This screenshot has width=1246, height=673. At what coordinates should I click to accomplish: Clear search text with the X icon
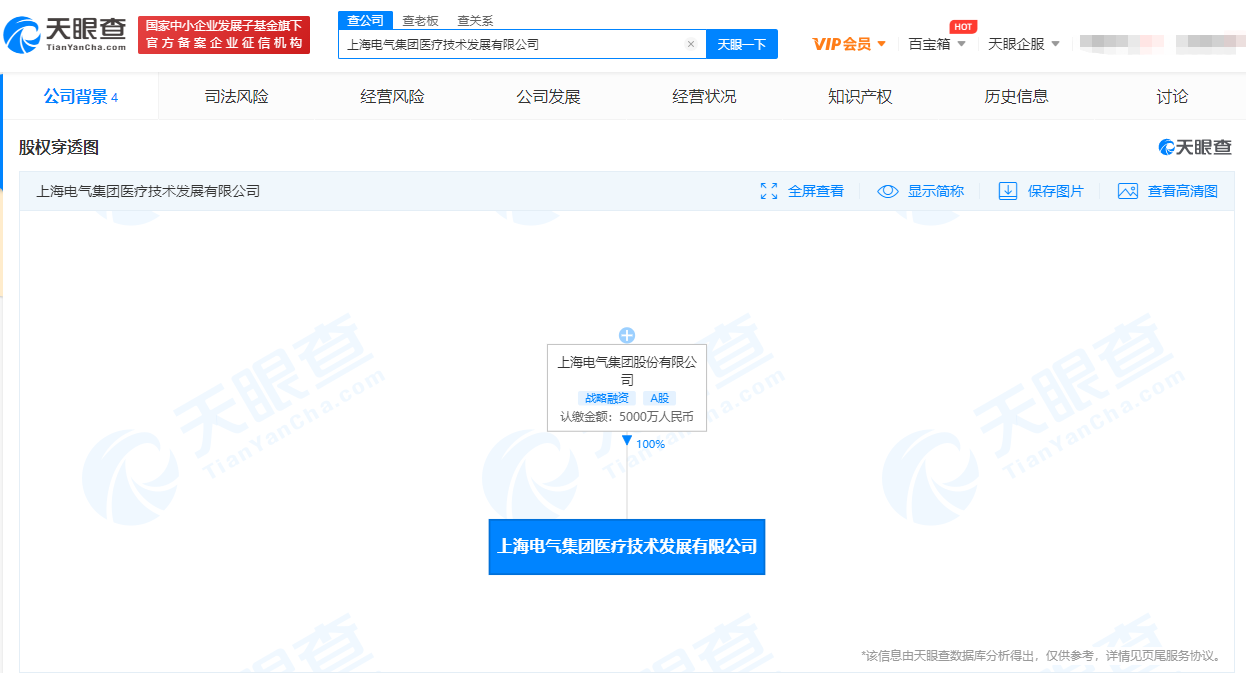[x=690, y=44]
